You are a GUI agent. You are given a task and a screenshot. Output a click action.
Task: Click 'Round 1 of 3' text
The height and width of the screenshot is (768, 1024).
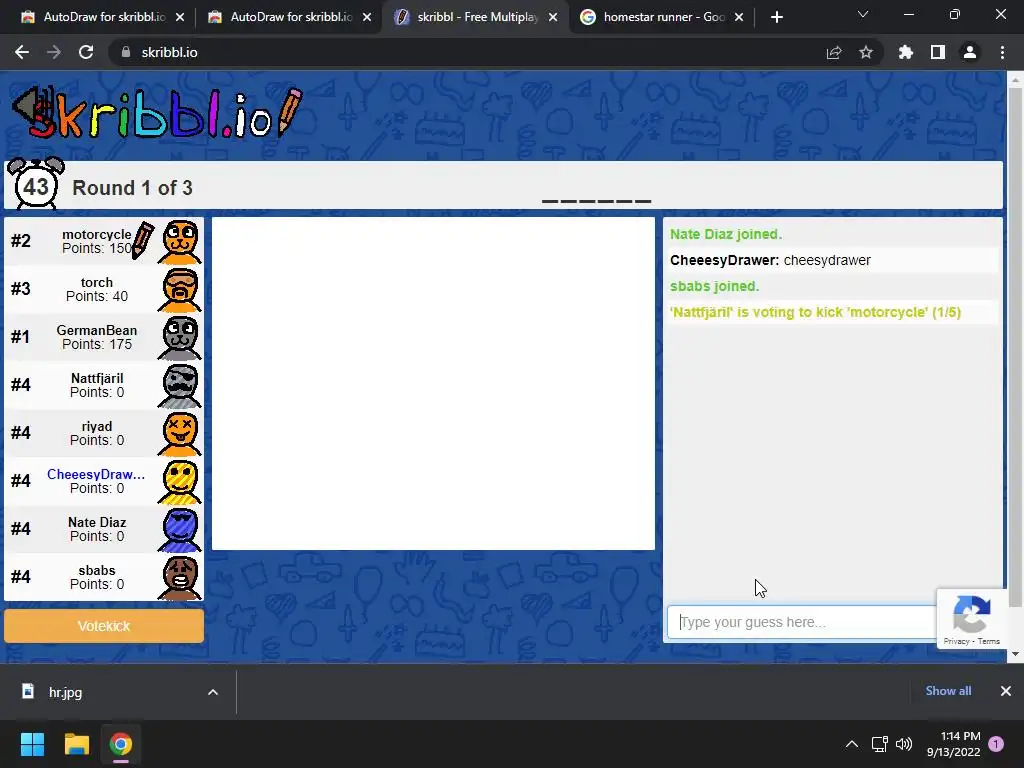pos(132,188)
